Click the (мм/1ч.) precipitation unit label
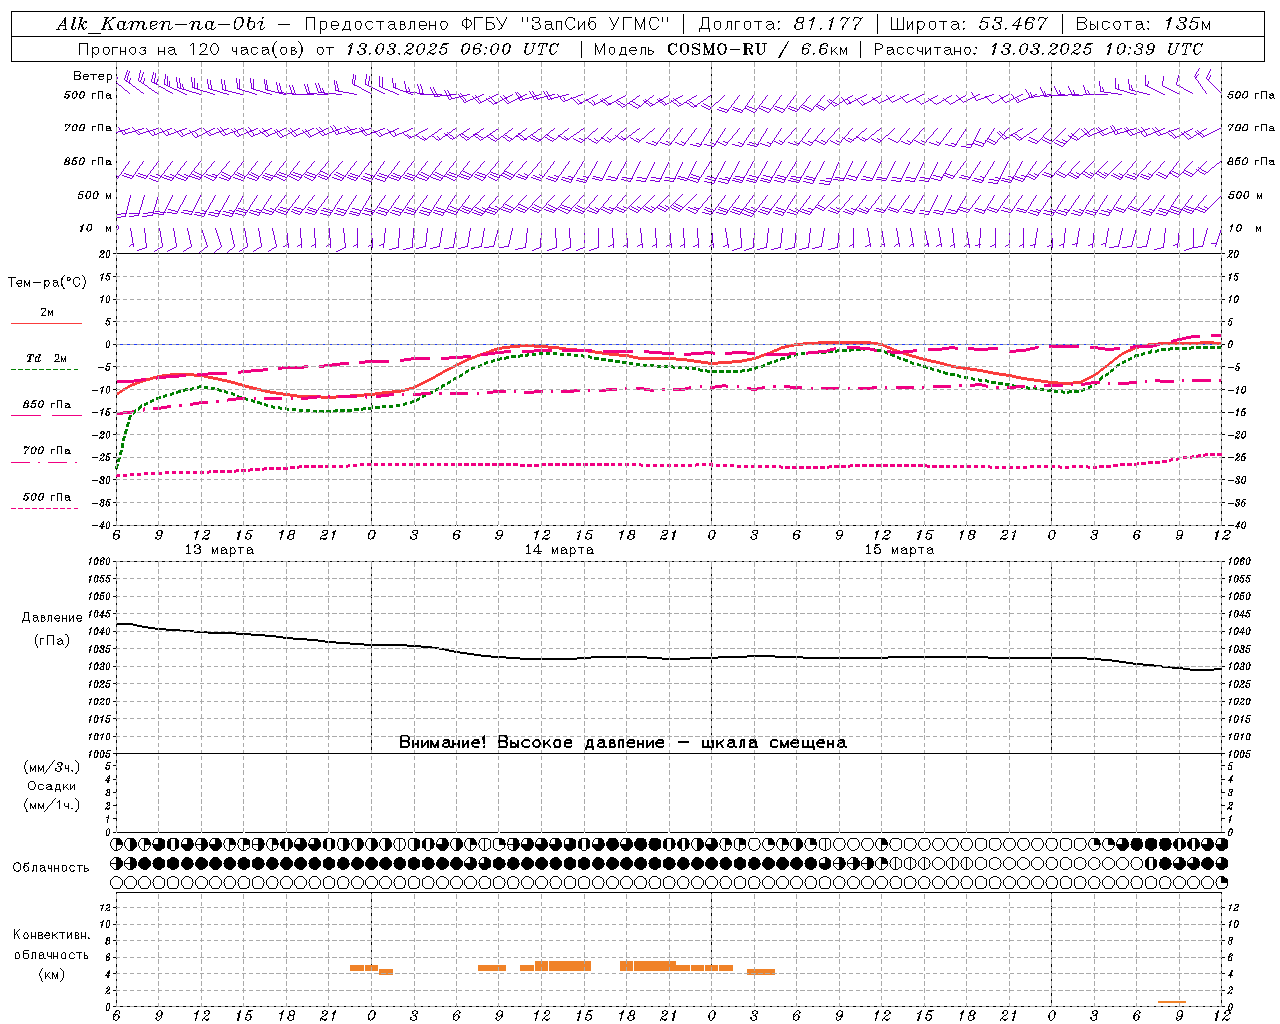This screenshot has height=1024, width=1280. pyautogui.click(x=52, y=805)
